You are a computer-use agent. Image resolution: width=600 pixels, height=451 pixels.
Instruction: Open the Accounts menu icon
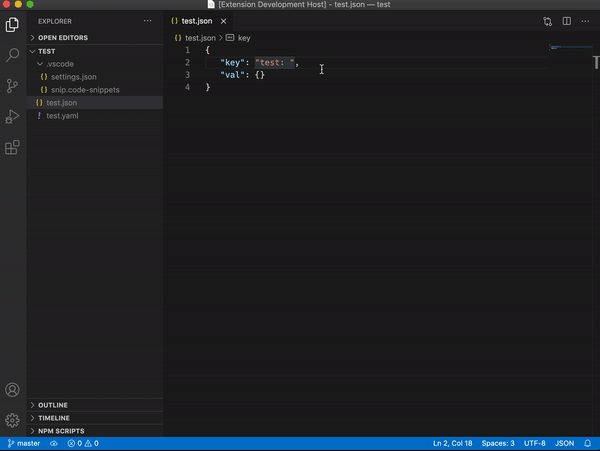(12, 390)
